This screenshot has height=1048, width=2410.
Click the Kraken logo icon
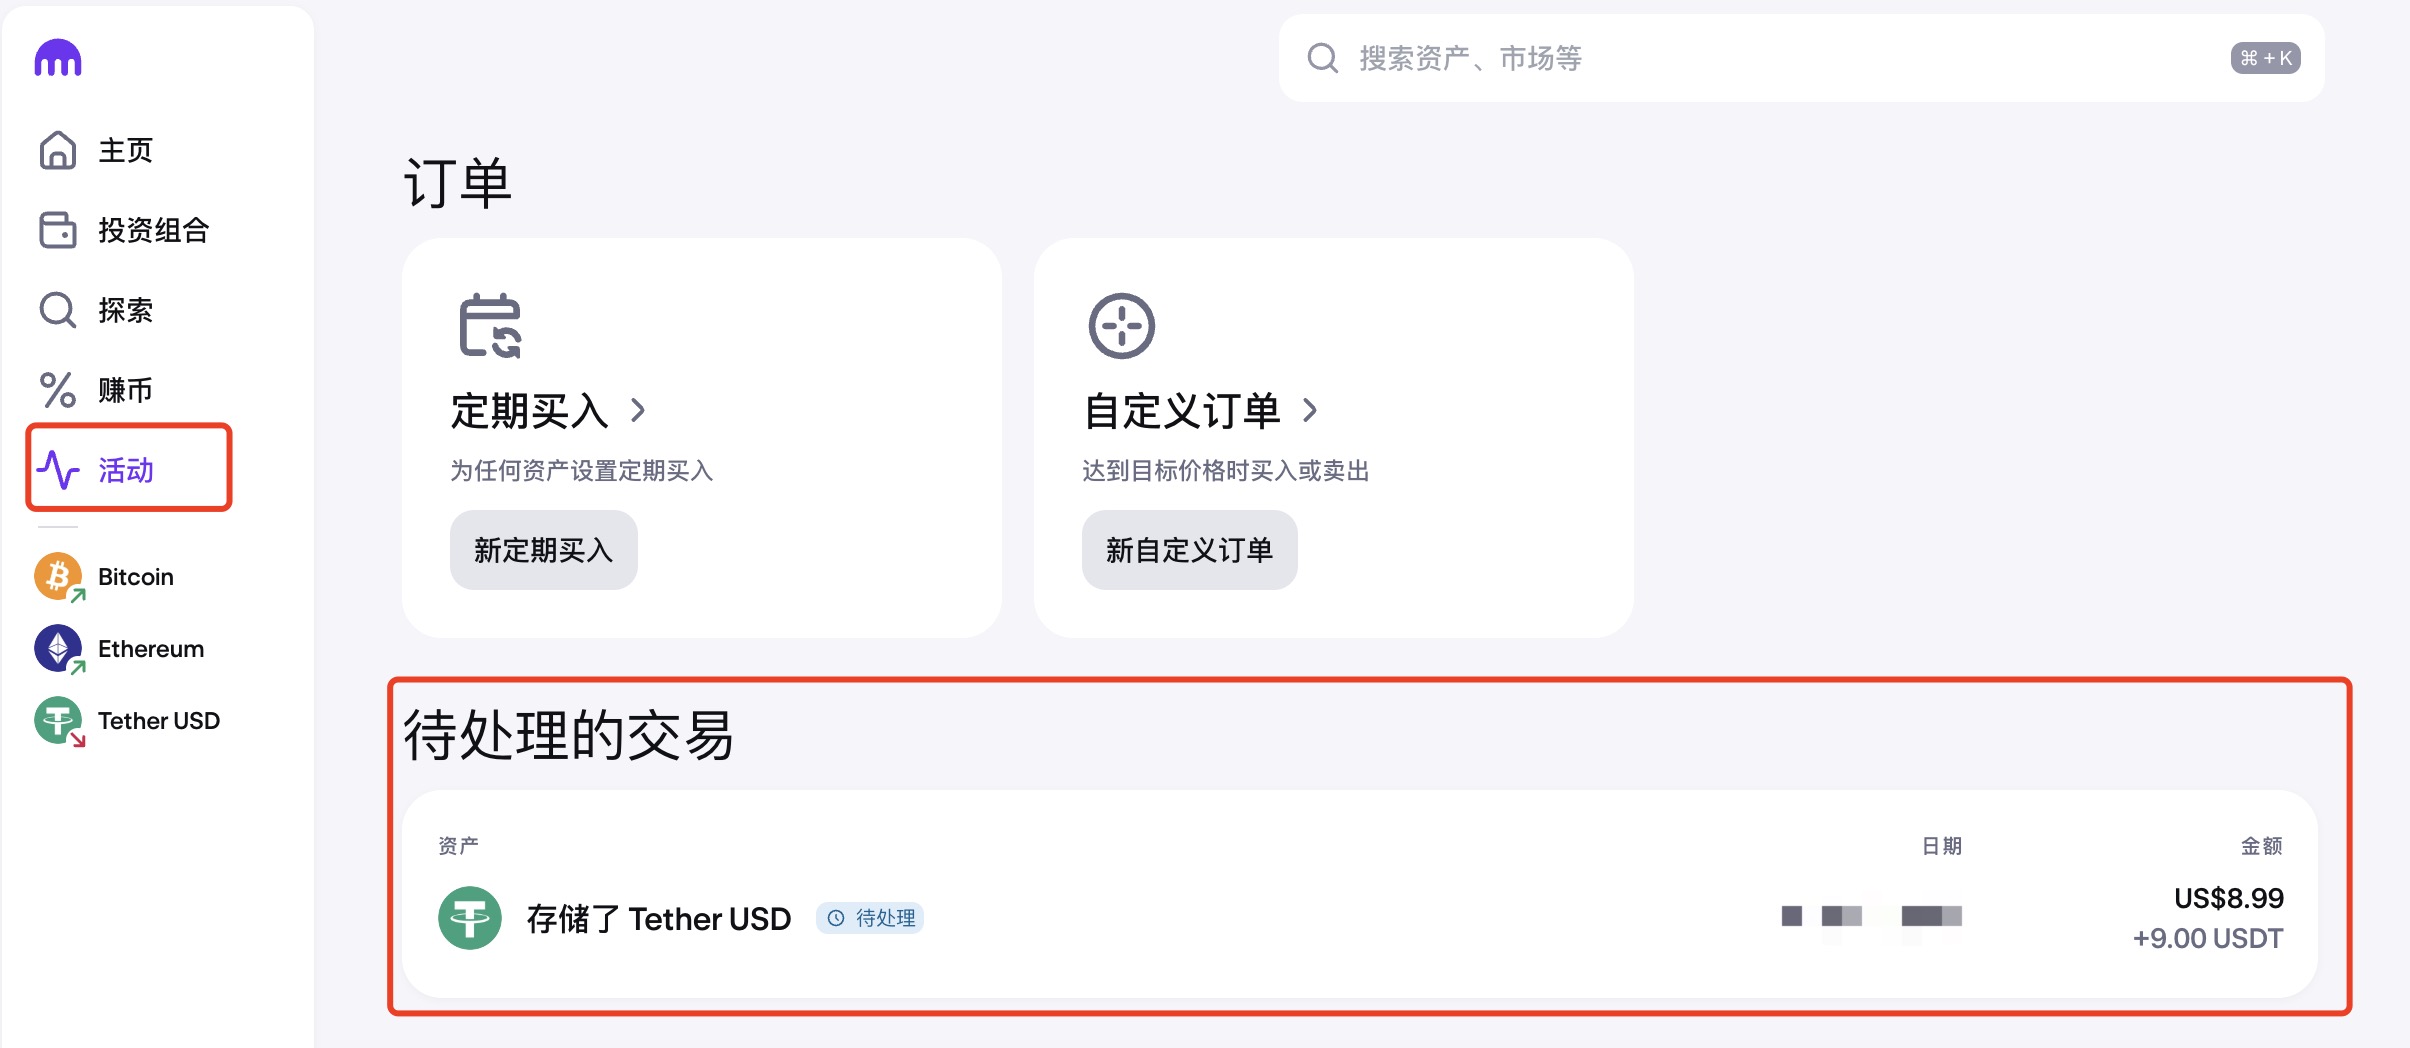coord(58,58)
